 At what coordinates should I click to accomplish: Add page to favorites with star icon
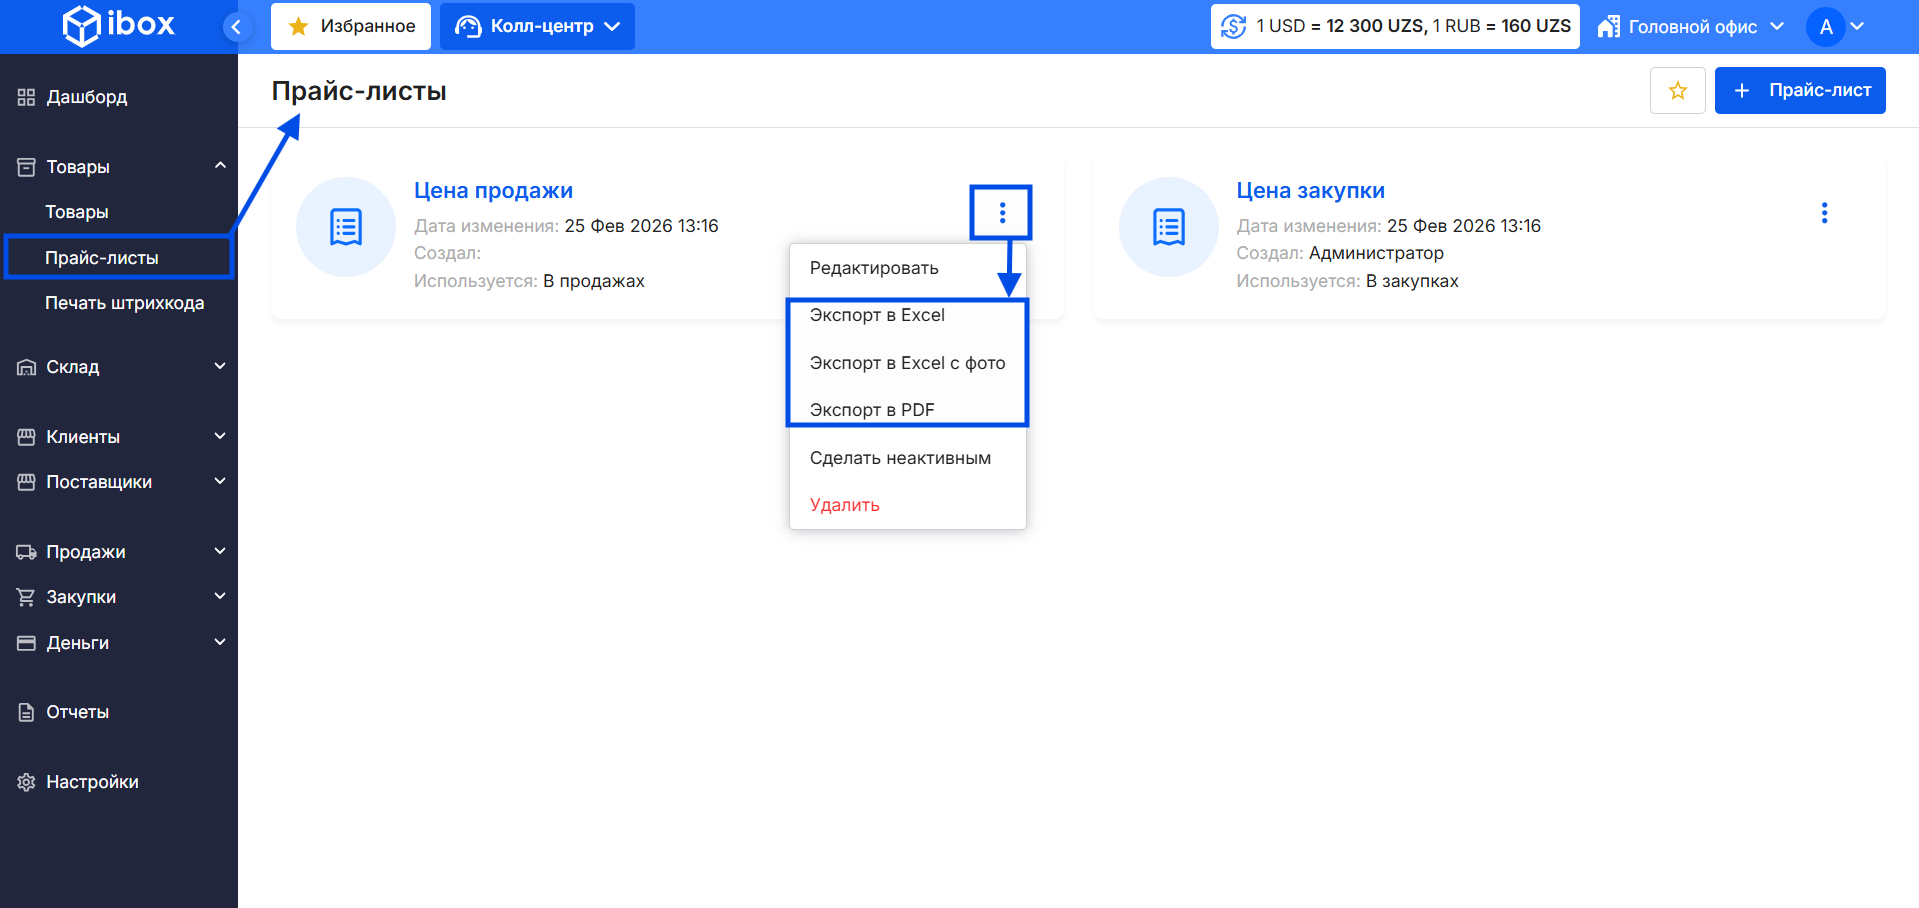pyautogui.click(x=1677, y=91)
